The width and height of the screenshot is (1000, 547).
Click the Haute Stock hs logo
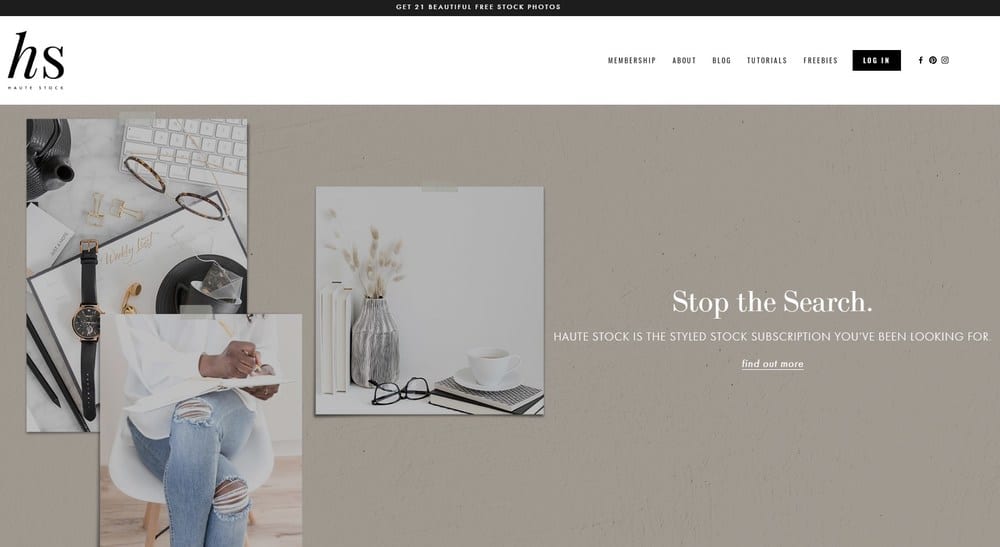tap(36, 61)
